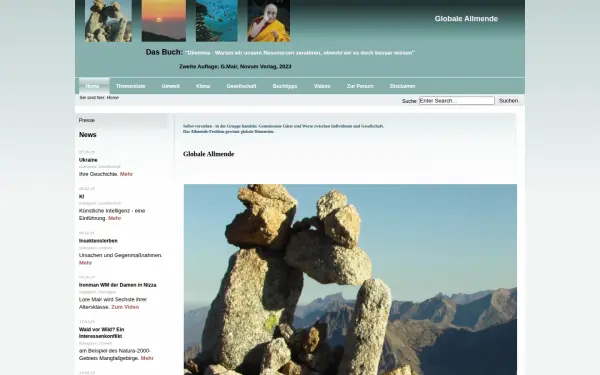Open the Disclaimer menu item
This screenshot has height=375, width=600.
tap(403, 86)
